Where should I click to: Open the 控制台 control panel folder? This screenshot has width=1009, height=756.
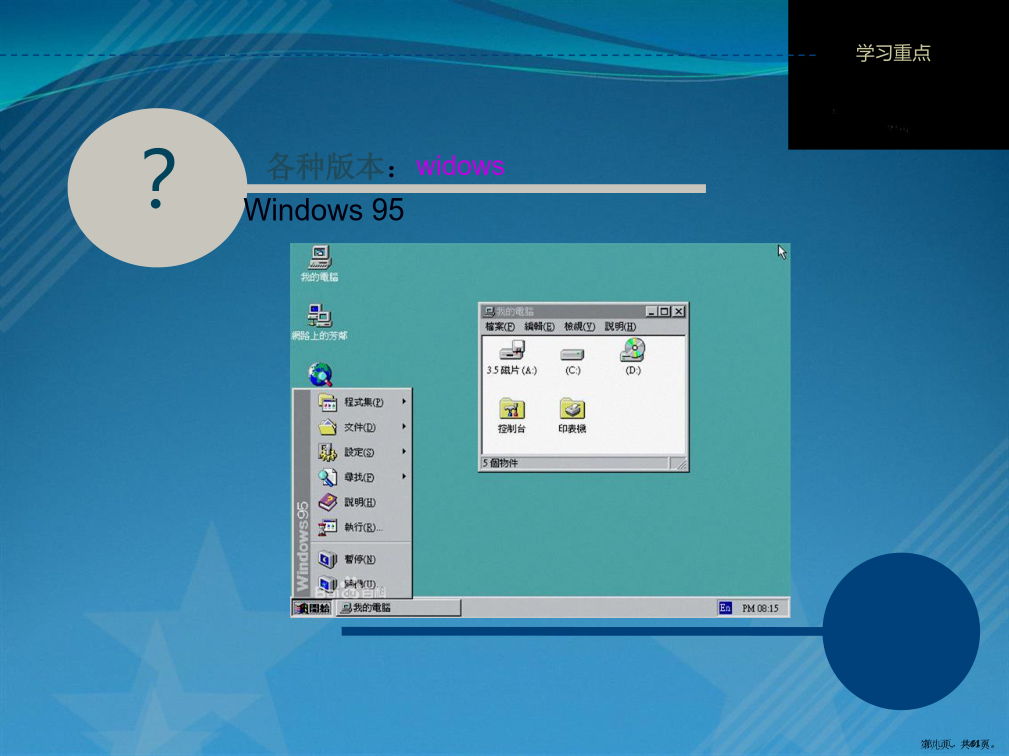512,416
